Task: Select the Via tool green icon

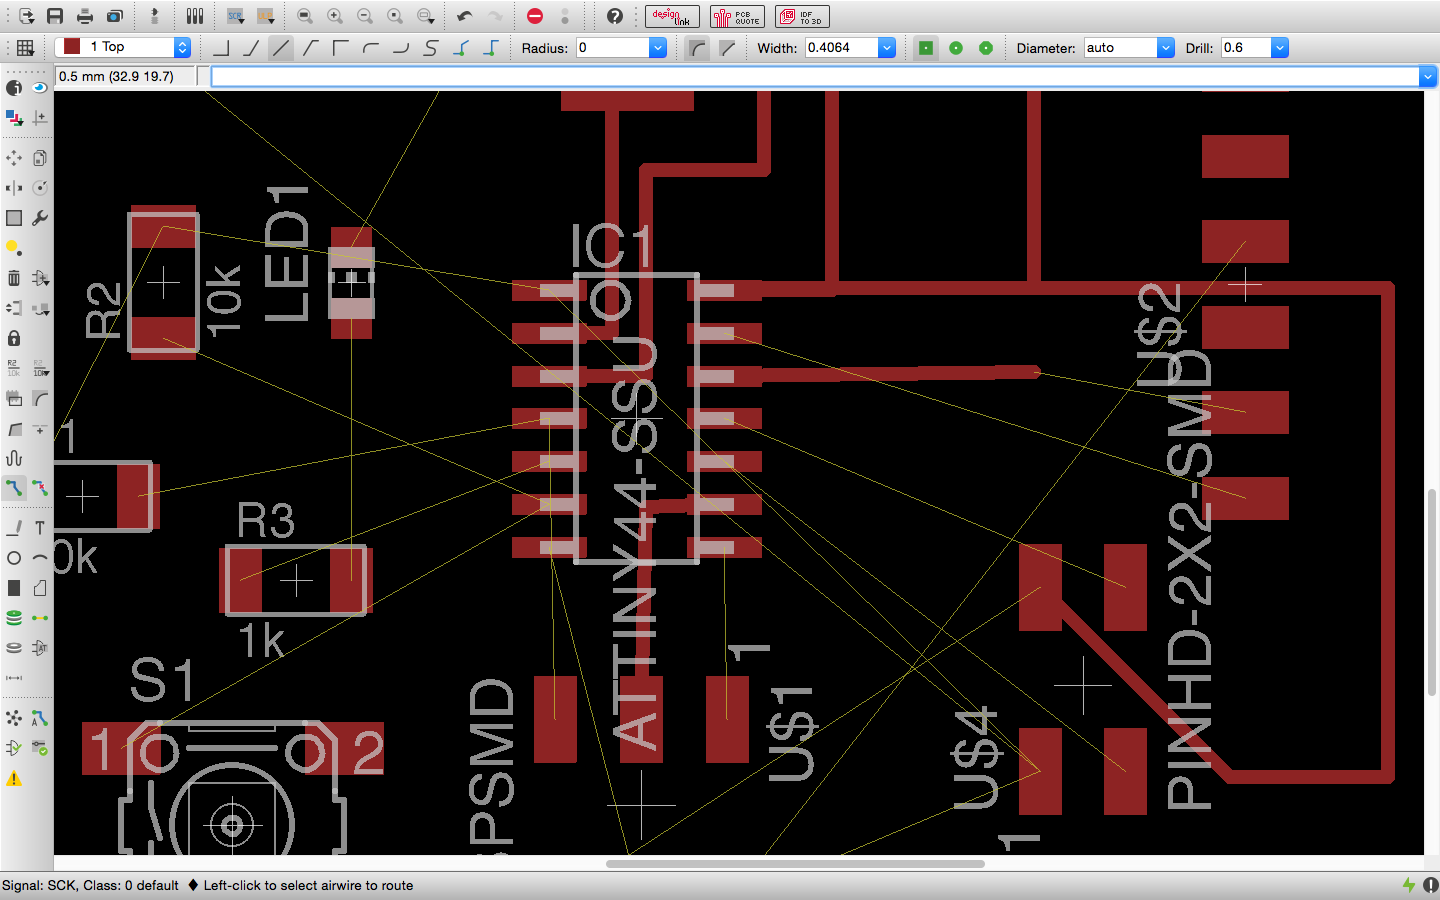Action: [x=14, y=618]
